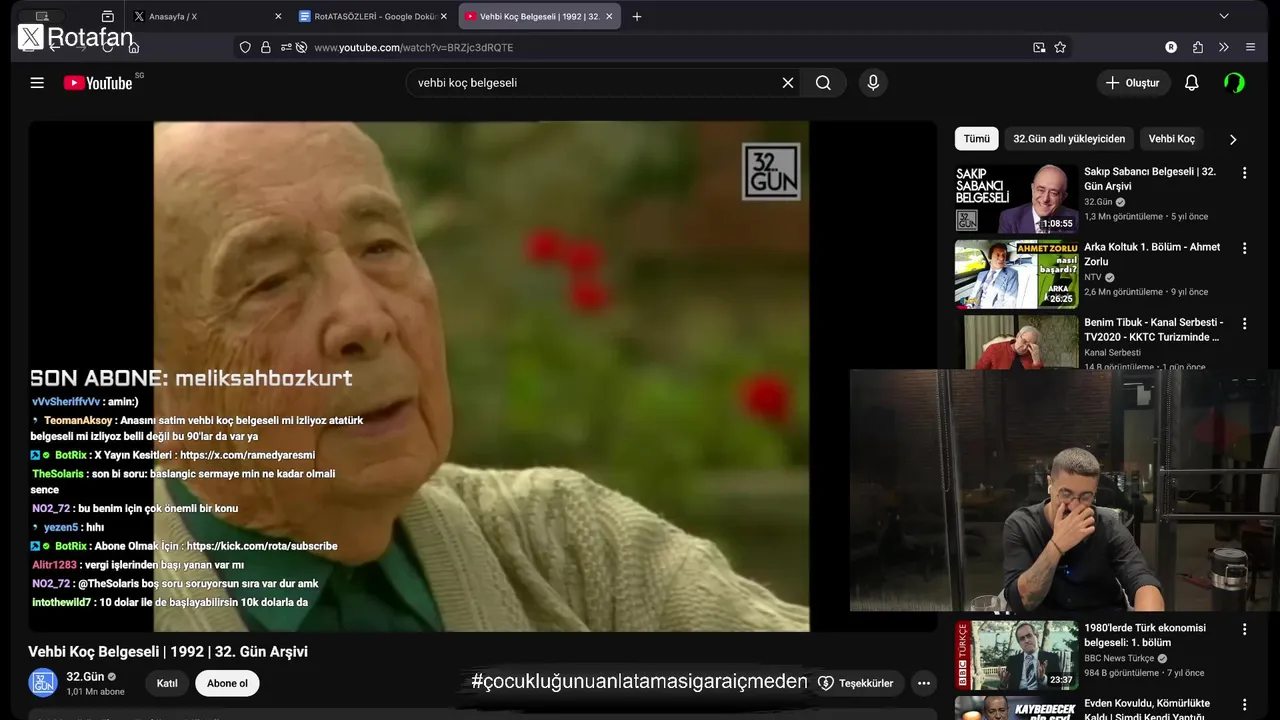1280x720 pixels.
Task: Expand the toolbar overflow chevrons
Action: point(1224,47)
